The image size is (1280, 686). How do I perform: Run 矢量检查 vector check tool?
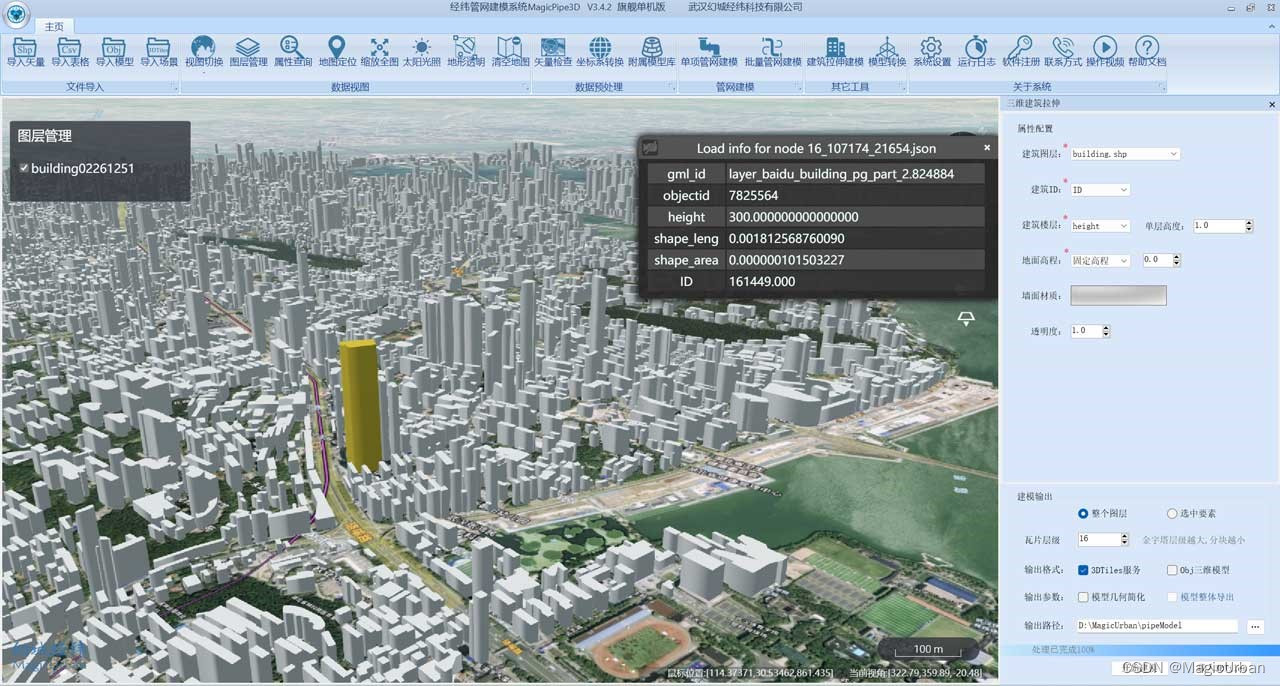553,47
